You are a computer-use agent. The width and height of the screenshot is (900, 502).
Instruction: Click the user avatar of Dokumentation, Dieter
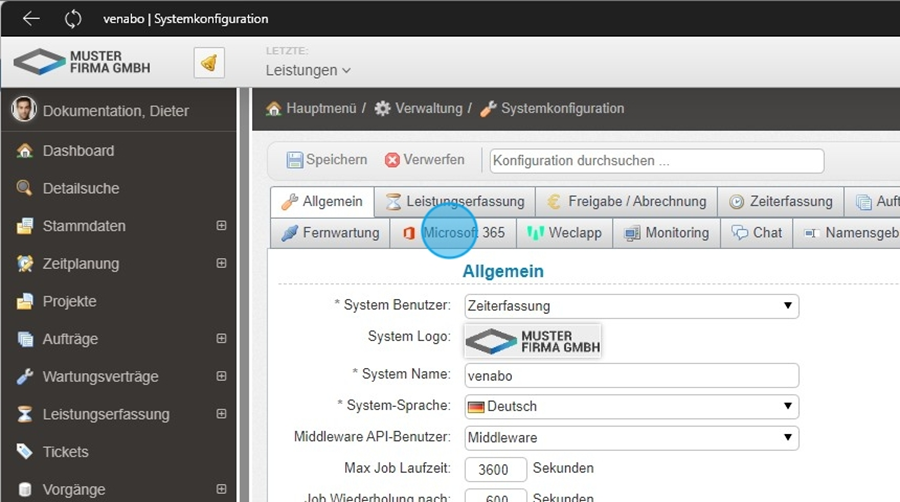tap(24, 110)
